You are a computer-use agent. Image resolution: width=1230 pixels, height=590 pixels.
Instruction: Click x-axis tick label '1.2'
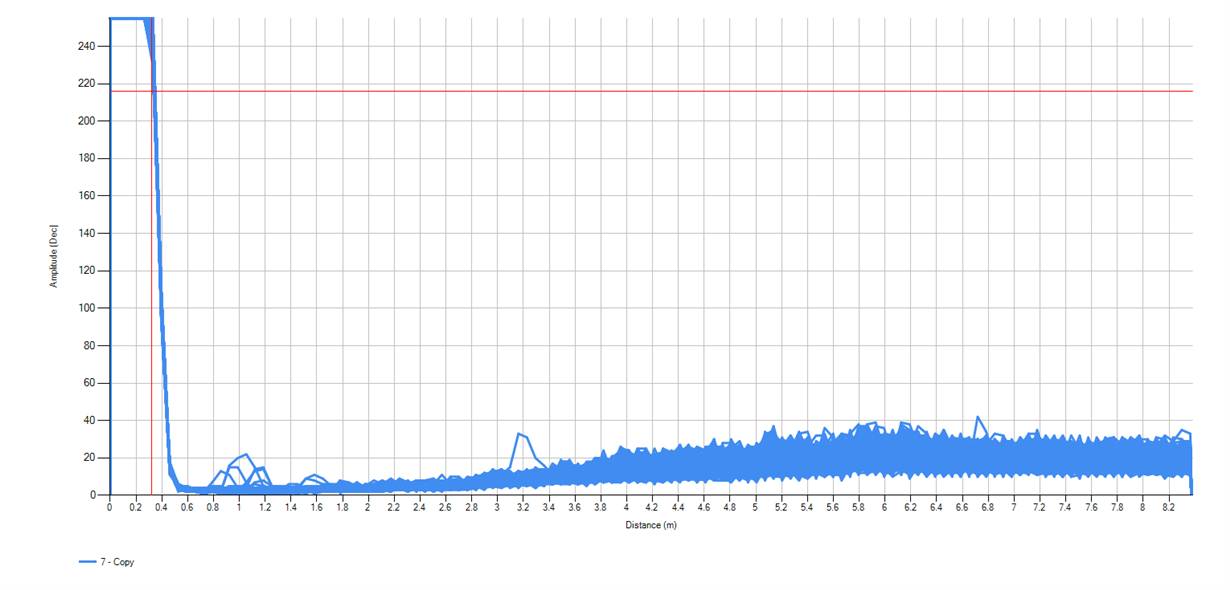point(264,508)
